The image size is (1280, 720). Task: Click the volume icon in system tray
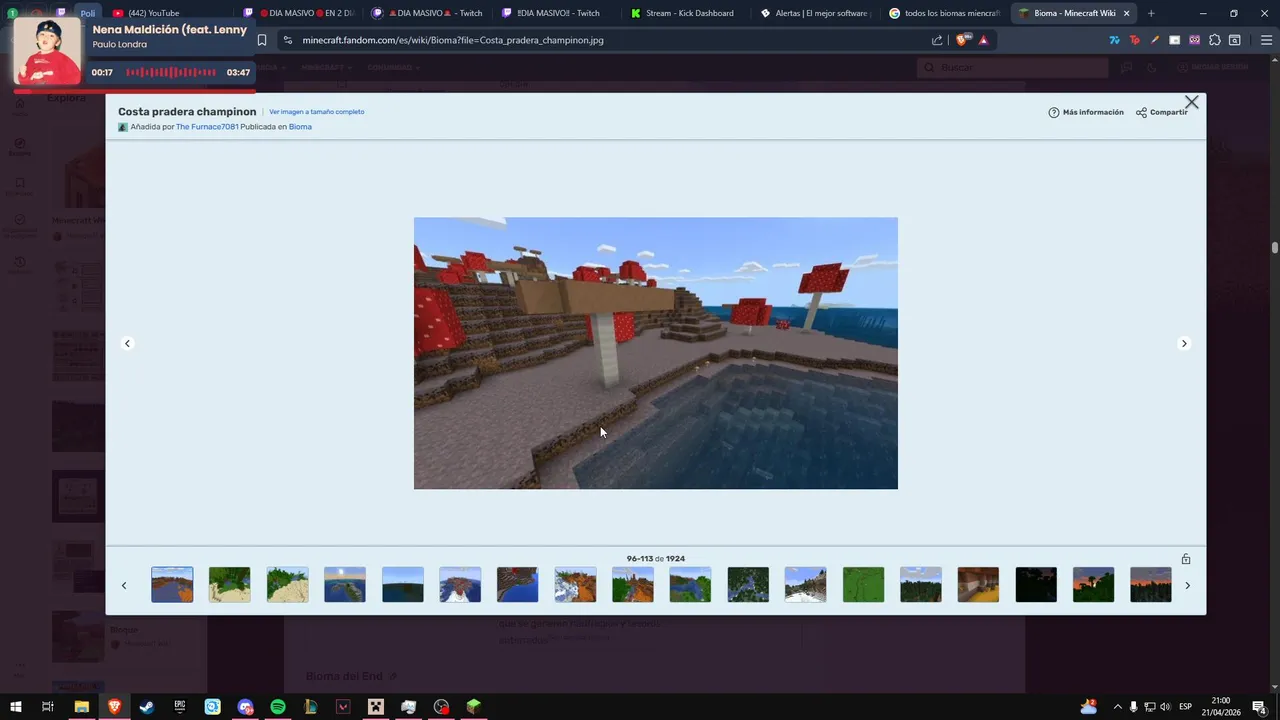(x=1165, y=707)
